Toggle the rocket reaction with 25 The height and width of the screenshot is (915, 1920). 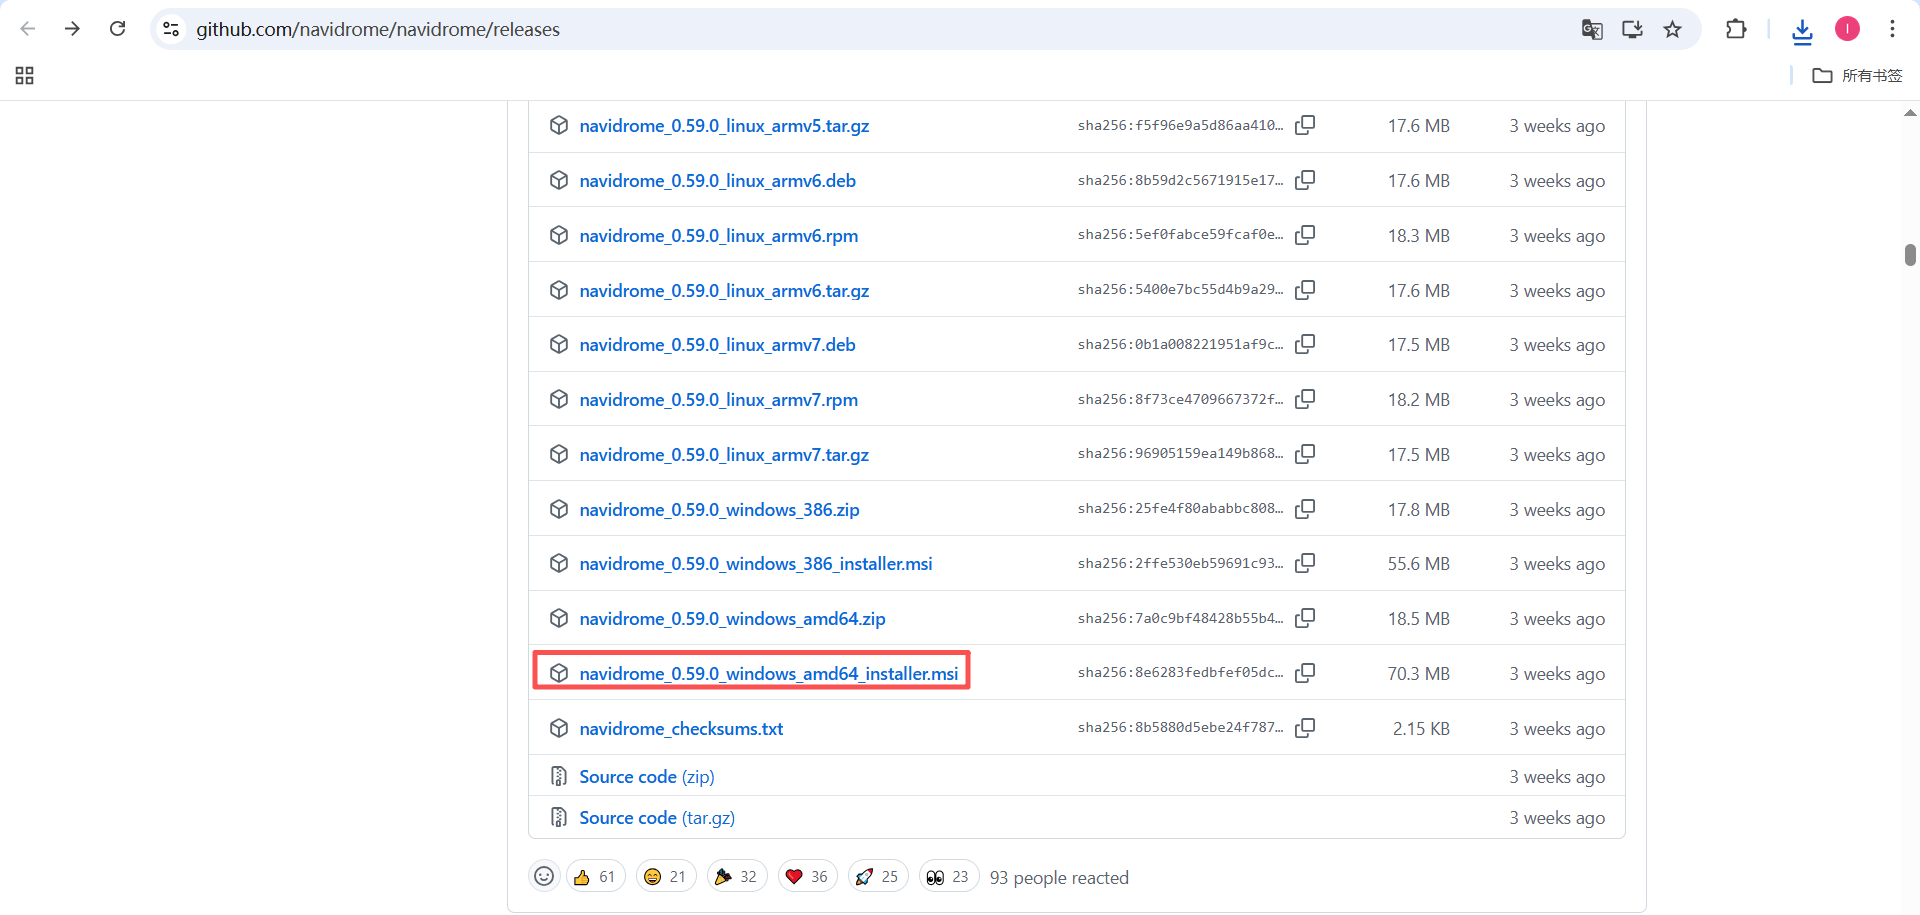tap(878, 877)
